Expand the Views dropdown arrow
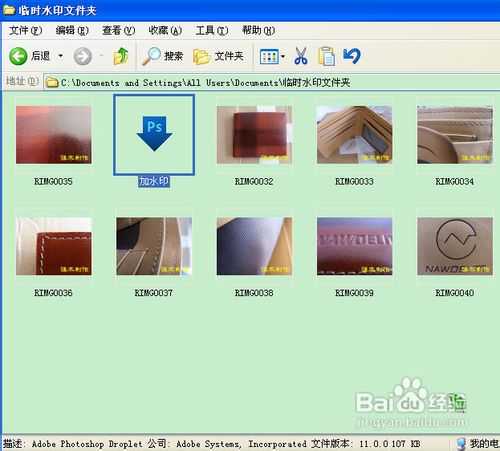Viewport: 500px width, 451px height. click(283, 56)
